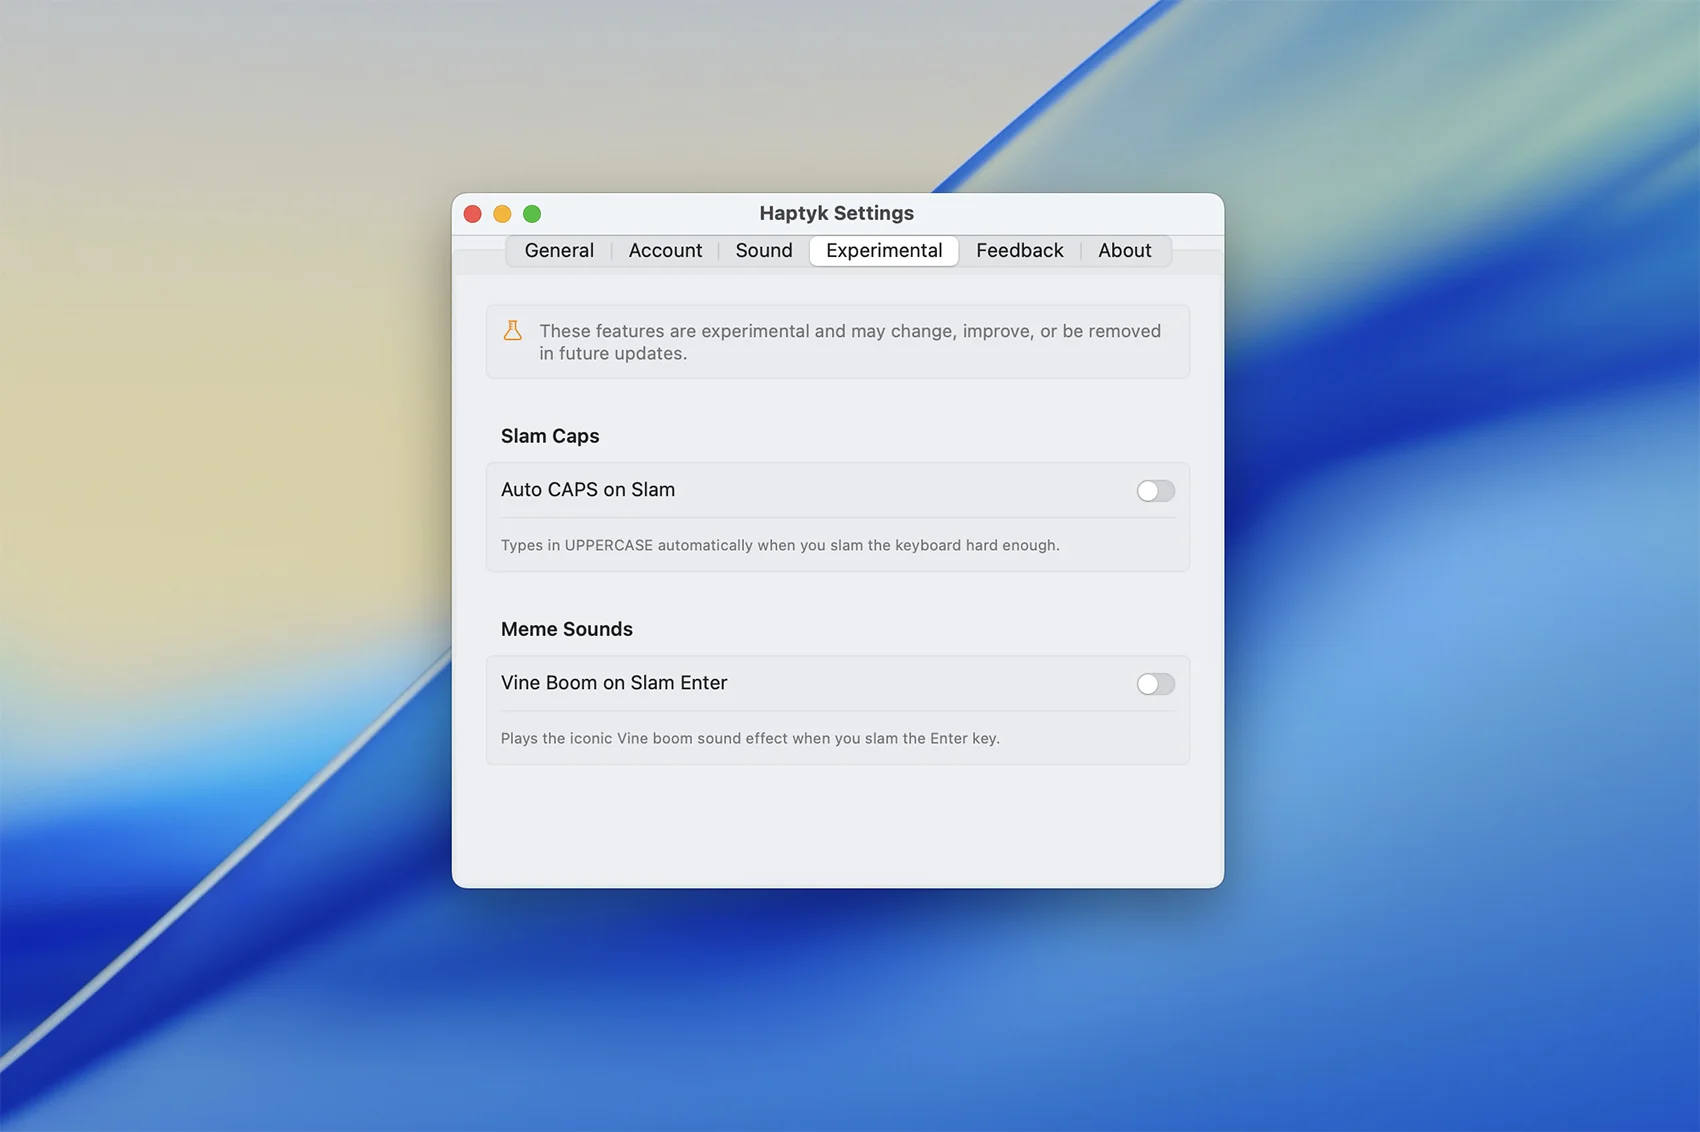
Task: Click the experimental features warning text
Action: point(850,342)
